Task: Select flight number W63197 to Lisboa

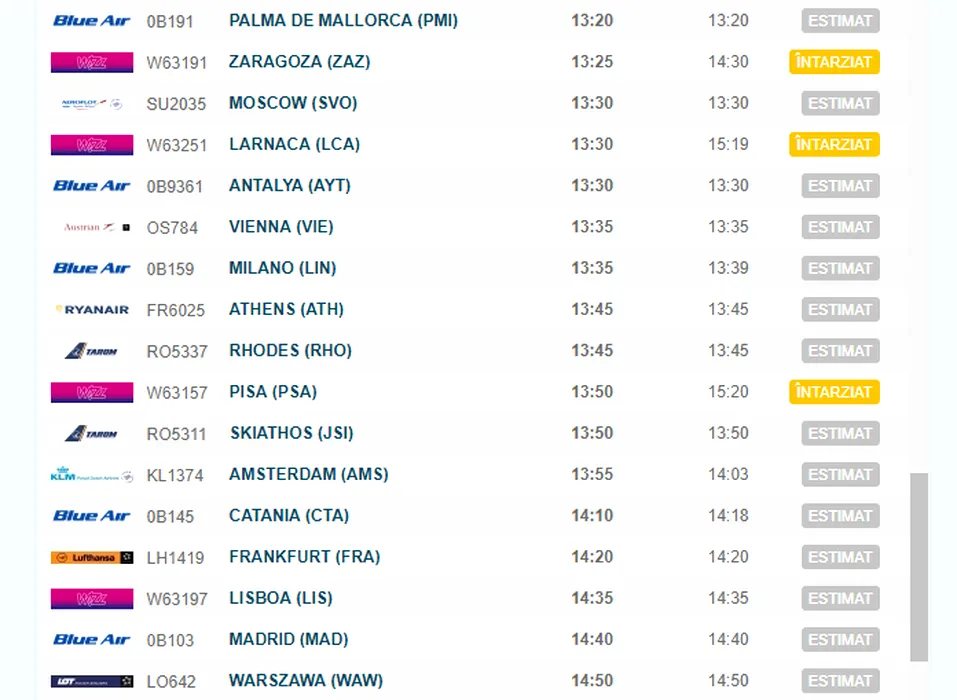Action: point(177,599)
